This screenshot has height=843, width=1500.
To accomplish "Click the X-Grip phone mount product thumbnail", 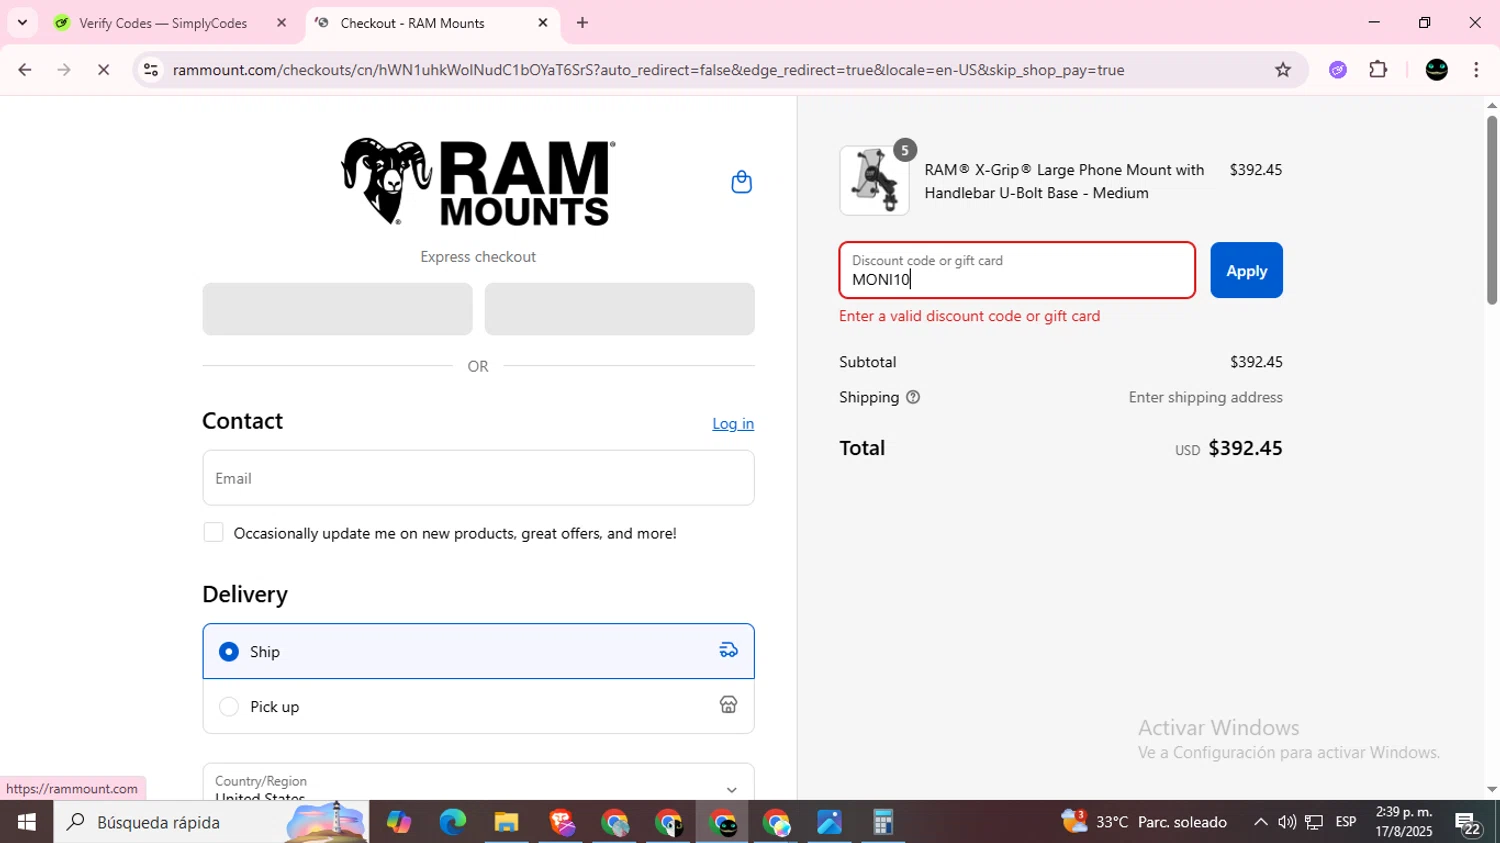I will click(874, 181).
